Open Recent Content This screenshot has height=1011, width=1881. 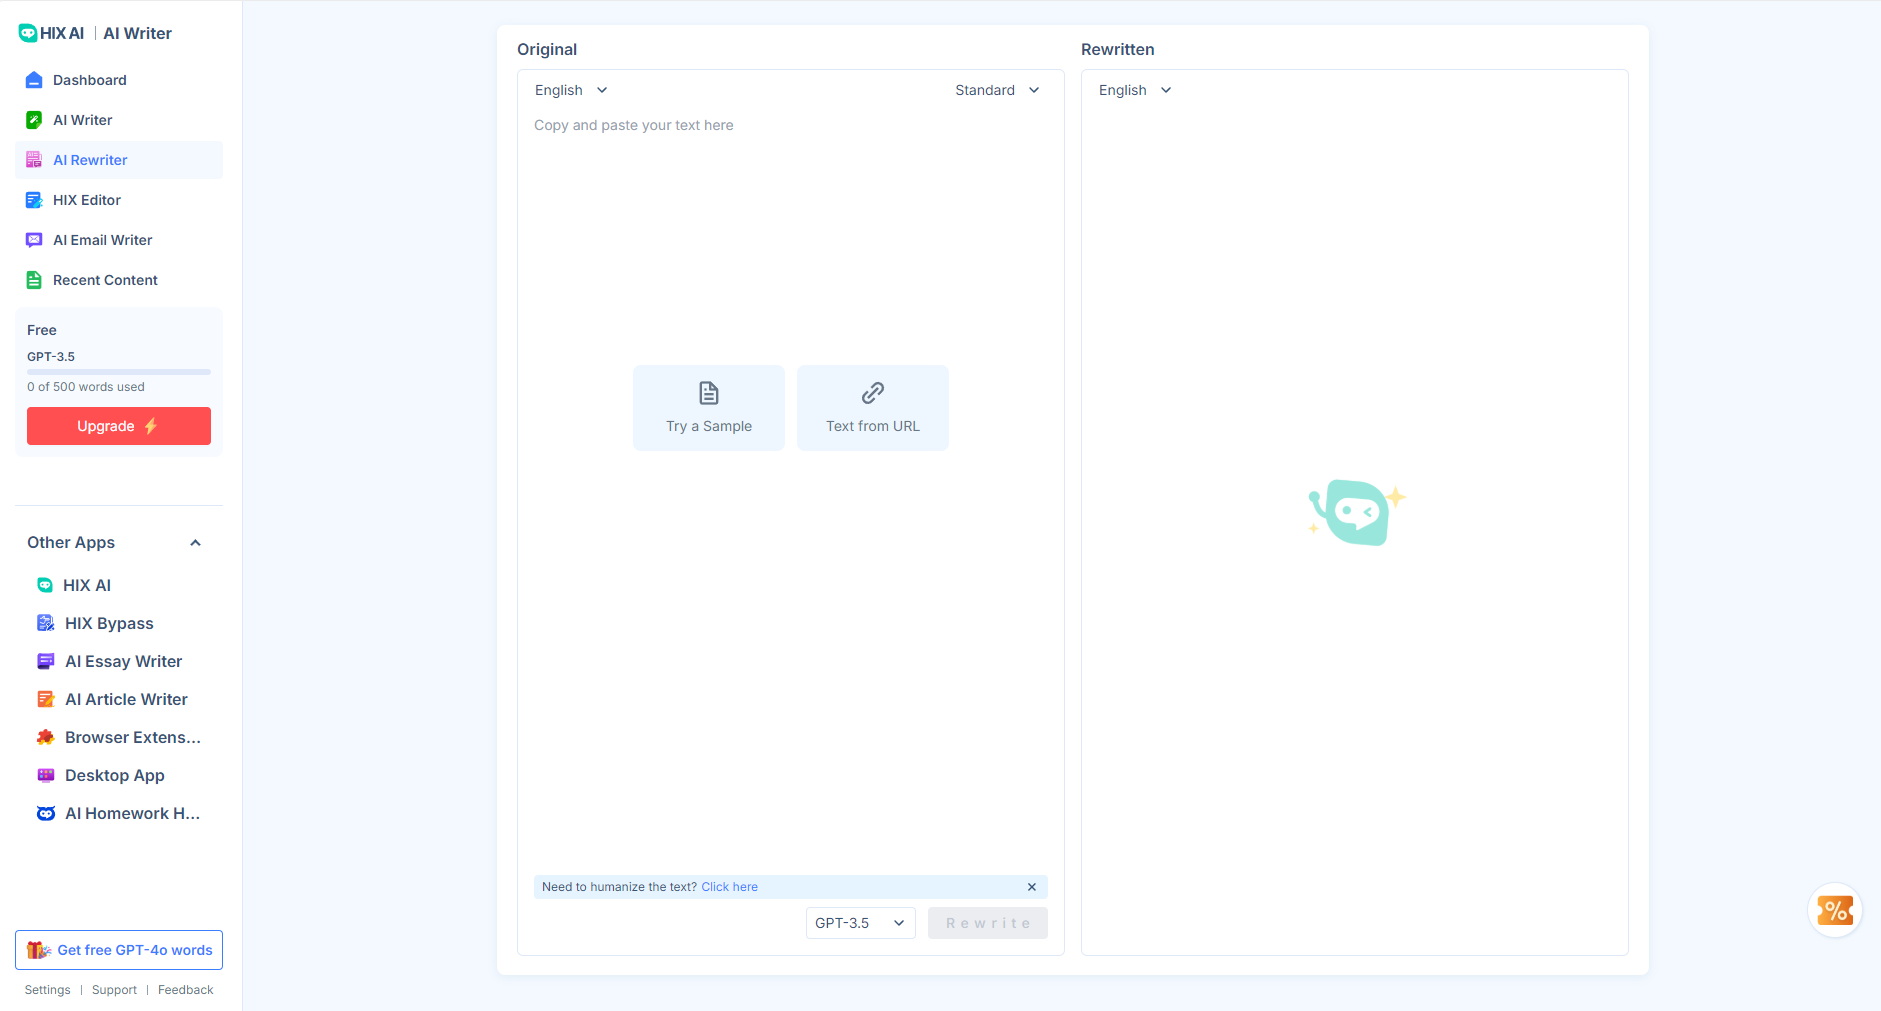(119, 280)
